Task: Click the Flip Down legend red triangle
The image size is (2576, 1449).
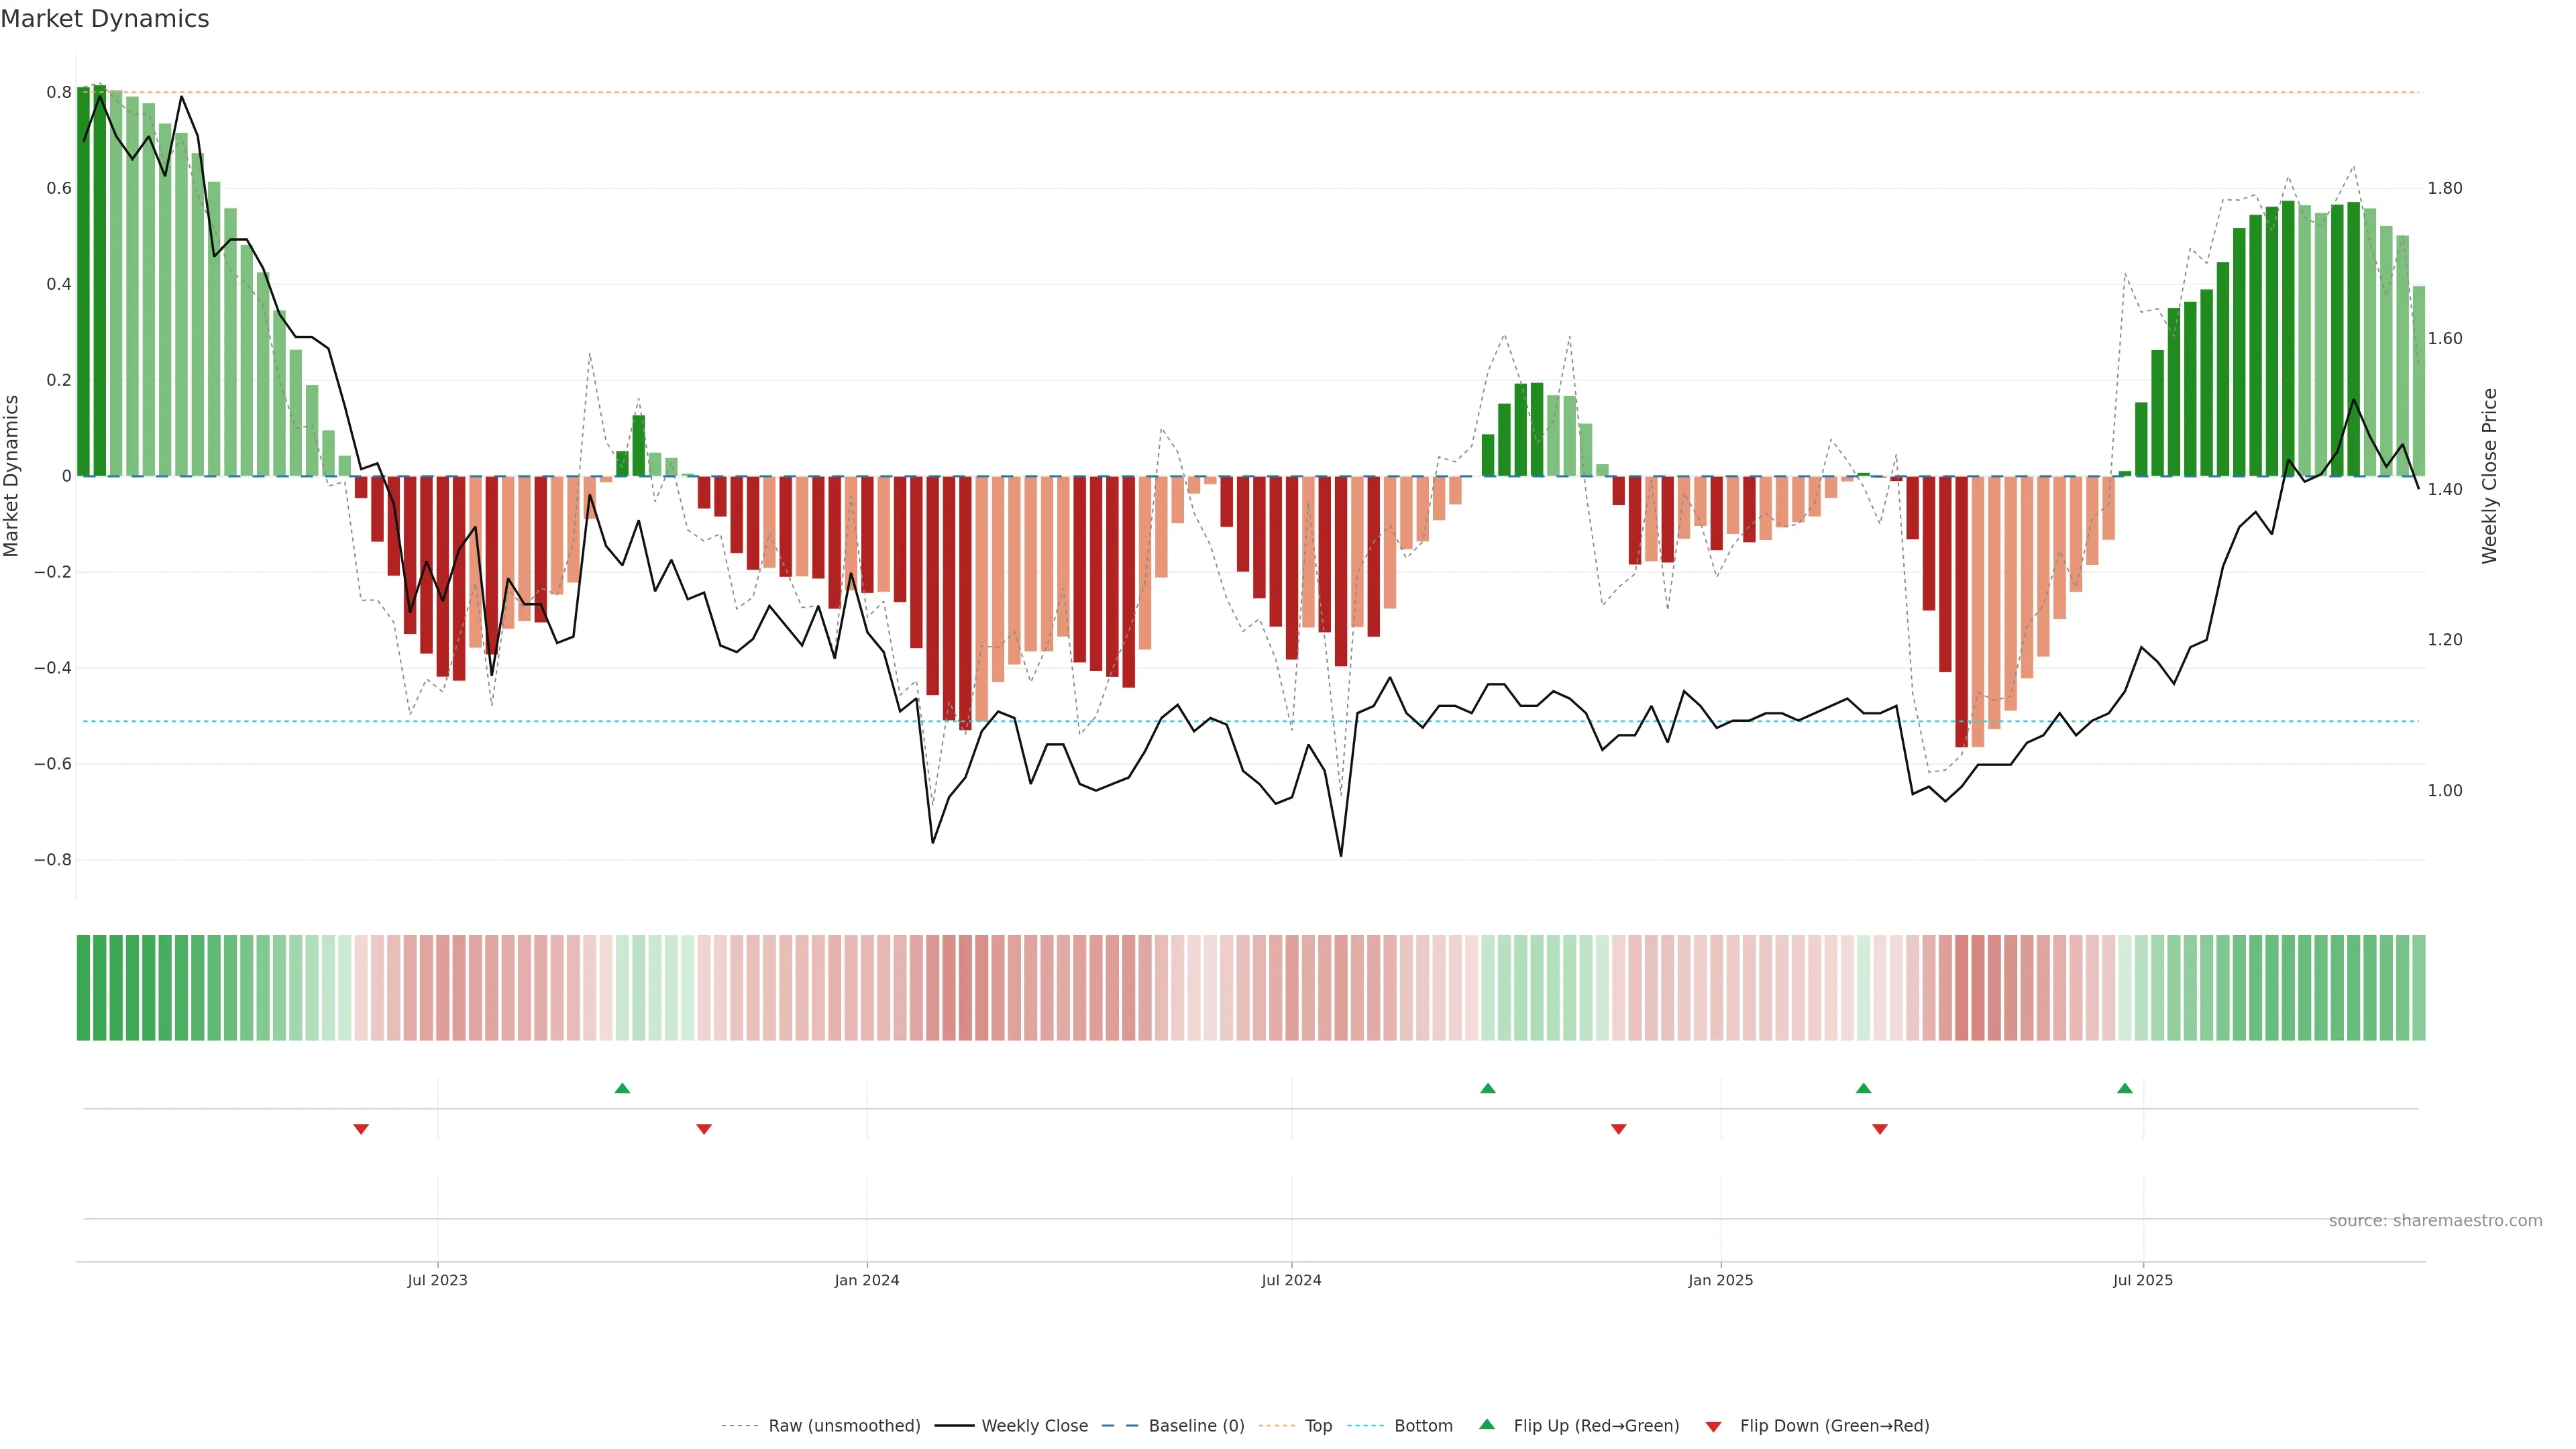Action: click(x=1713, y=1426)
